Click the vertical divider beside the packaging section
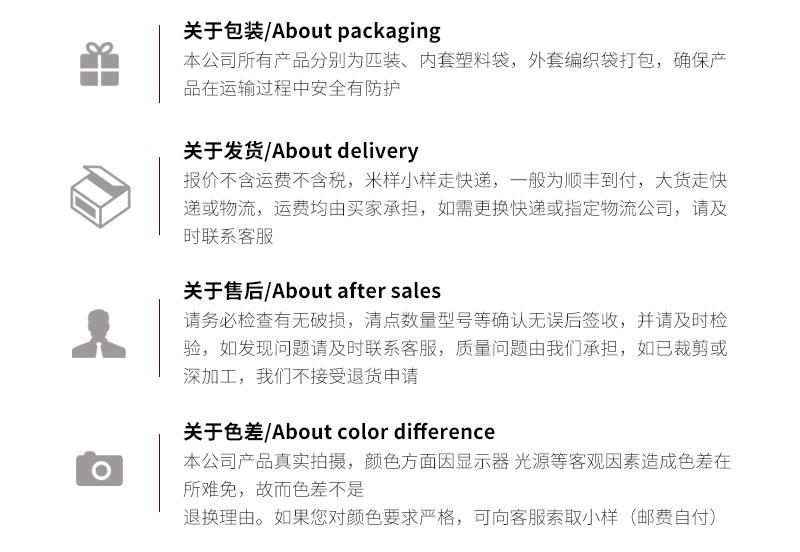 point(159,64)
